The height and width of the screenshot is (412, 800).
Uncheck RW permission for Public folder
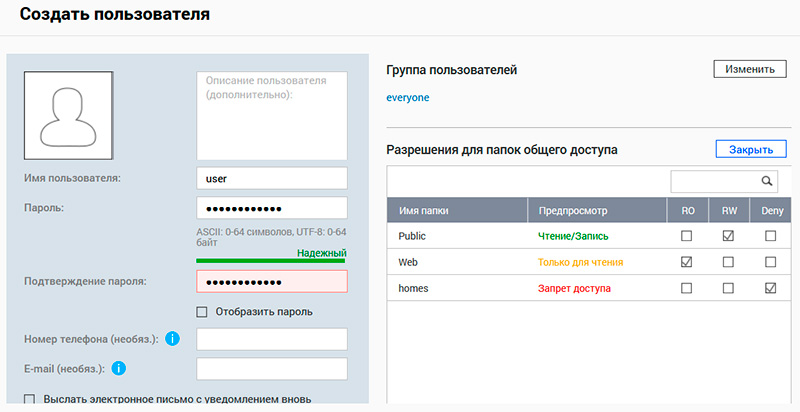pyautogui.click(x=728, y=236)
